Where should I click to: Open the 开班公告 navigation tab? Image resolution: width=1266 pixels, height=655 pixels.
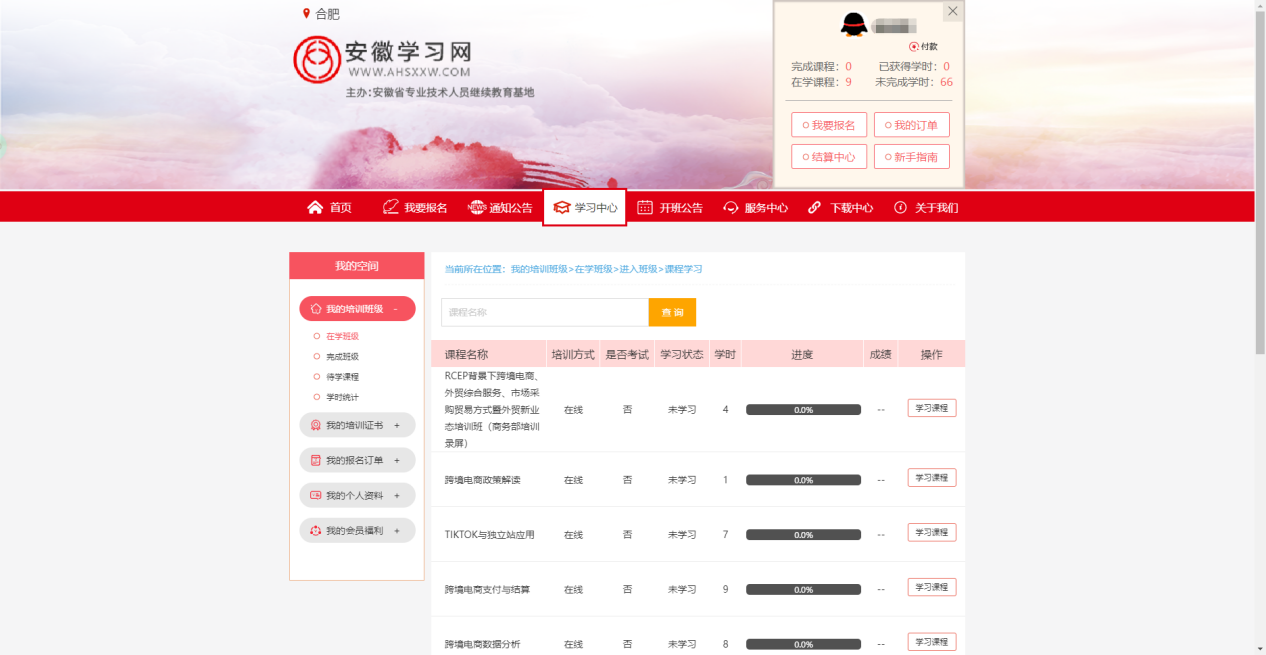670,207
